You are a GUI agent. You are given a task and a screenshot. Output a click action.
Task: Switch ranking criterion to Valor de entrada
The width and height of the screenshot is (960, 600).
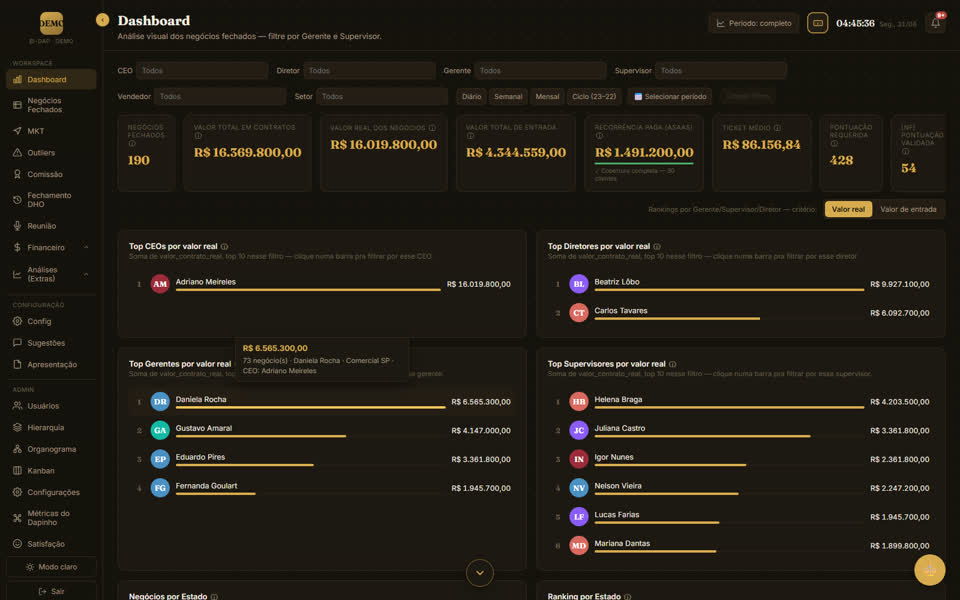click(x=908, y=209)
